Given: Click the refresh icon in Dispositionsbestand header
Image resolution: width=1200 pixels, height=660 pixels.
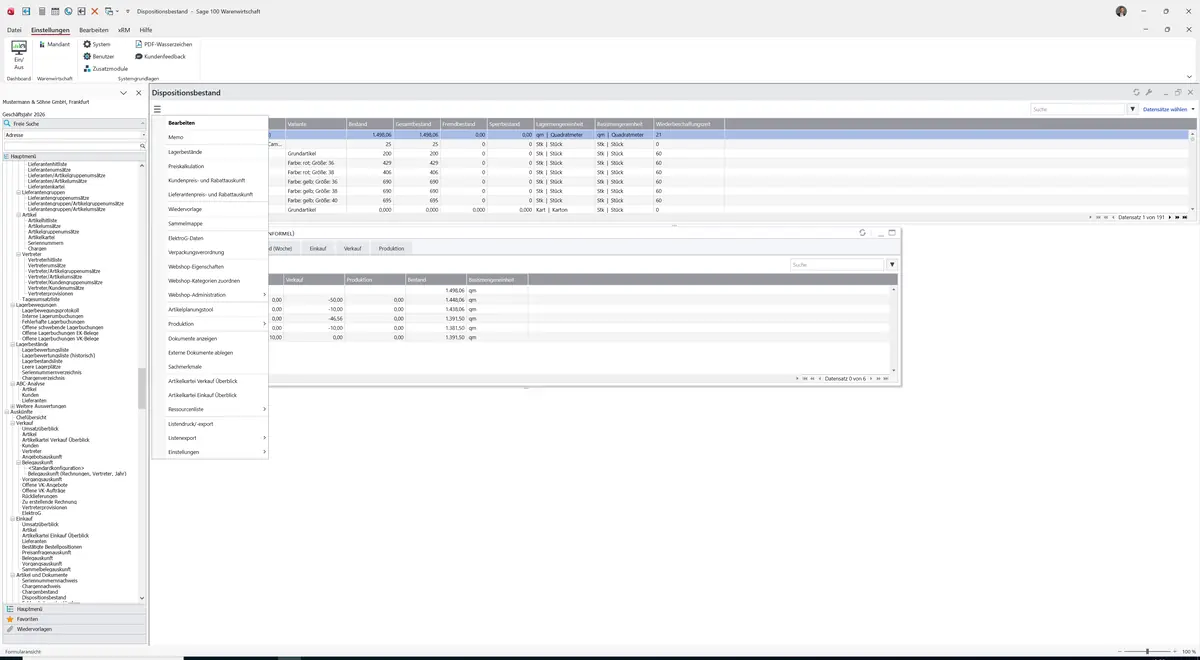Looking at the screenshot, I should click(x=1136, y=92).
